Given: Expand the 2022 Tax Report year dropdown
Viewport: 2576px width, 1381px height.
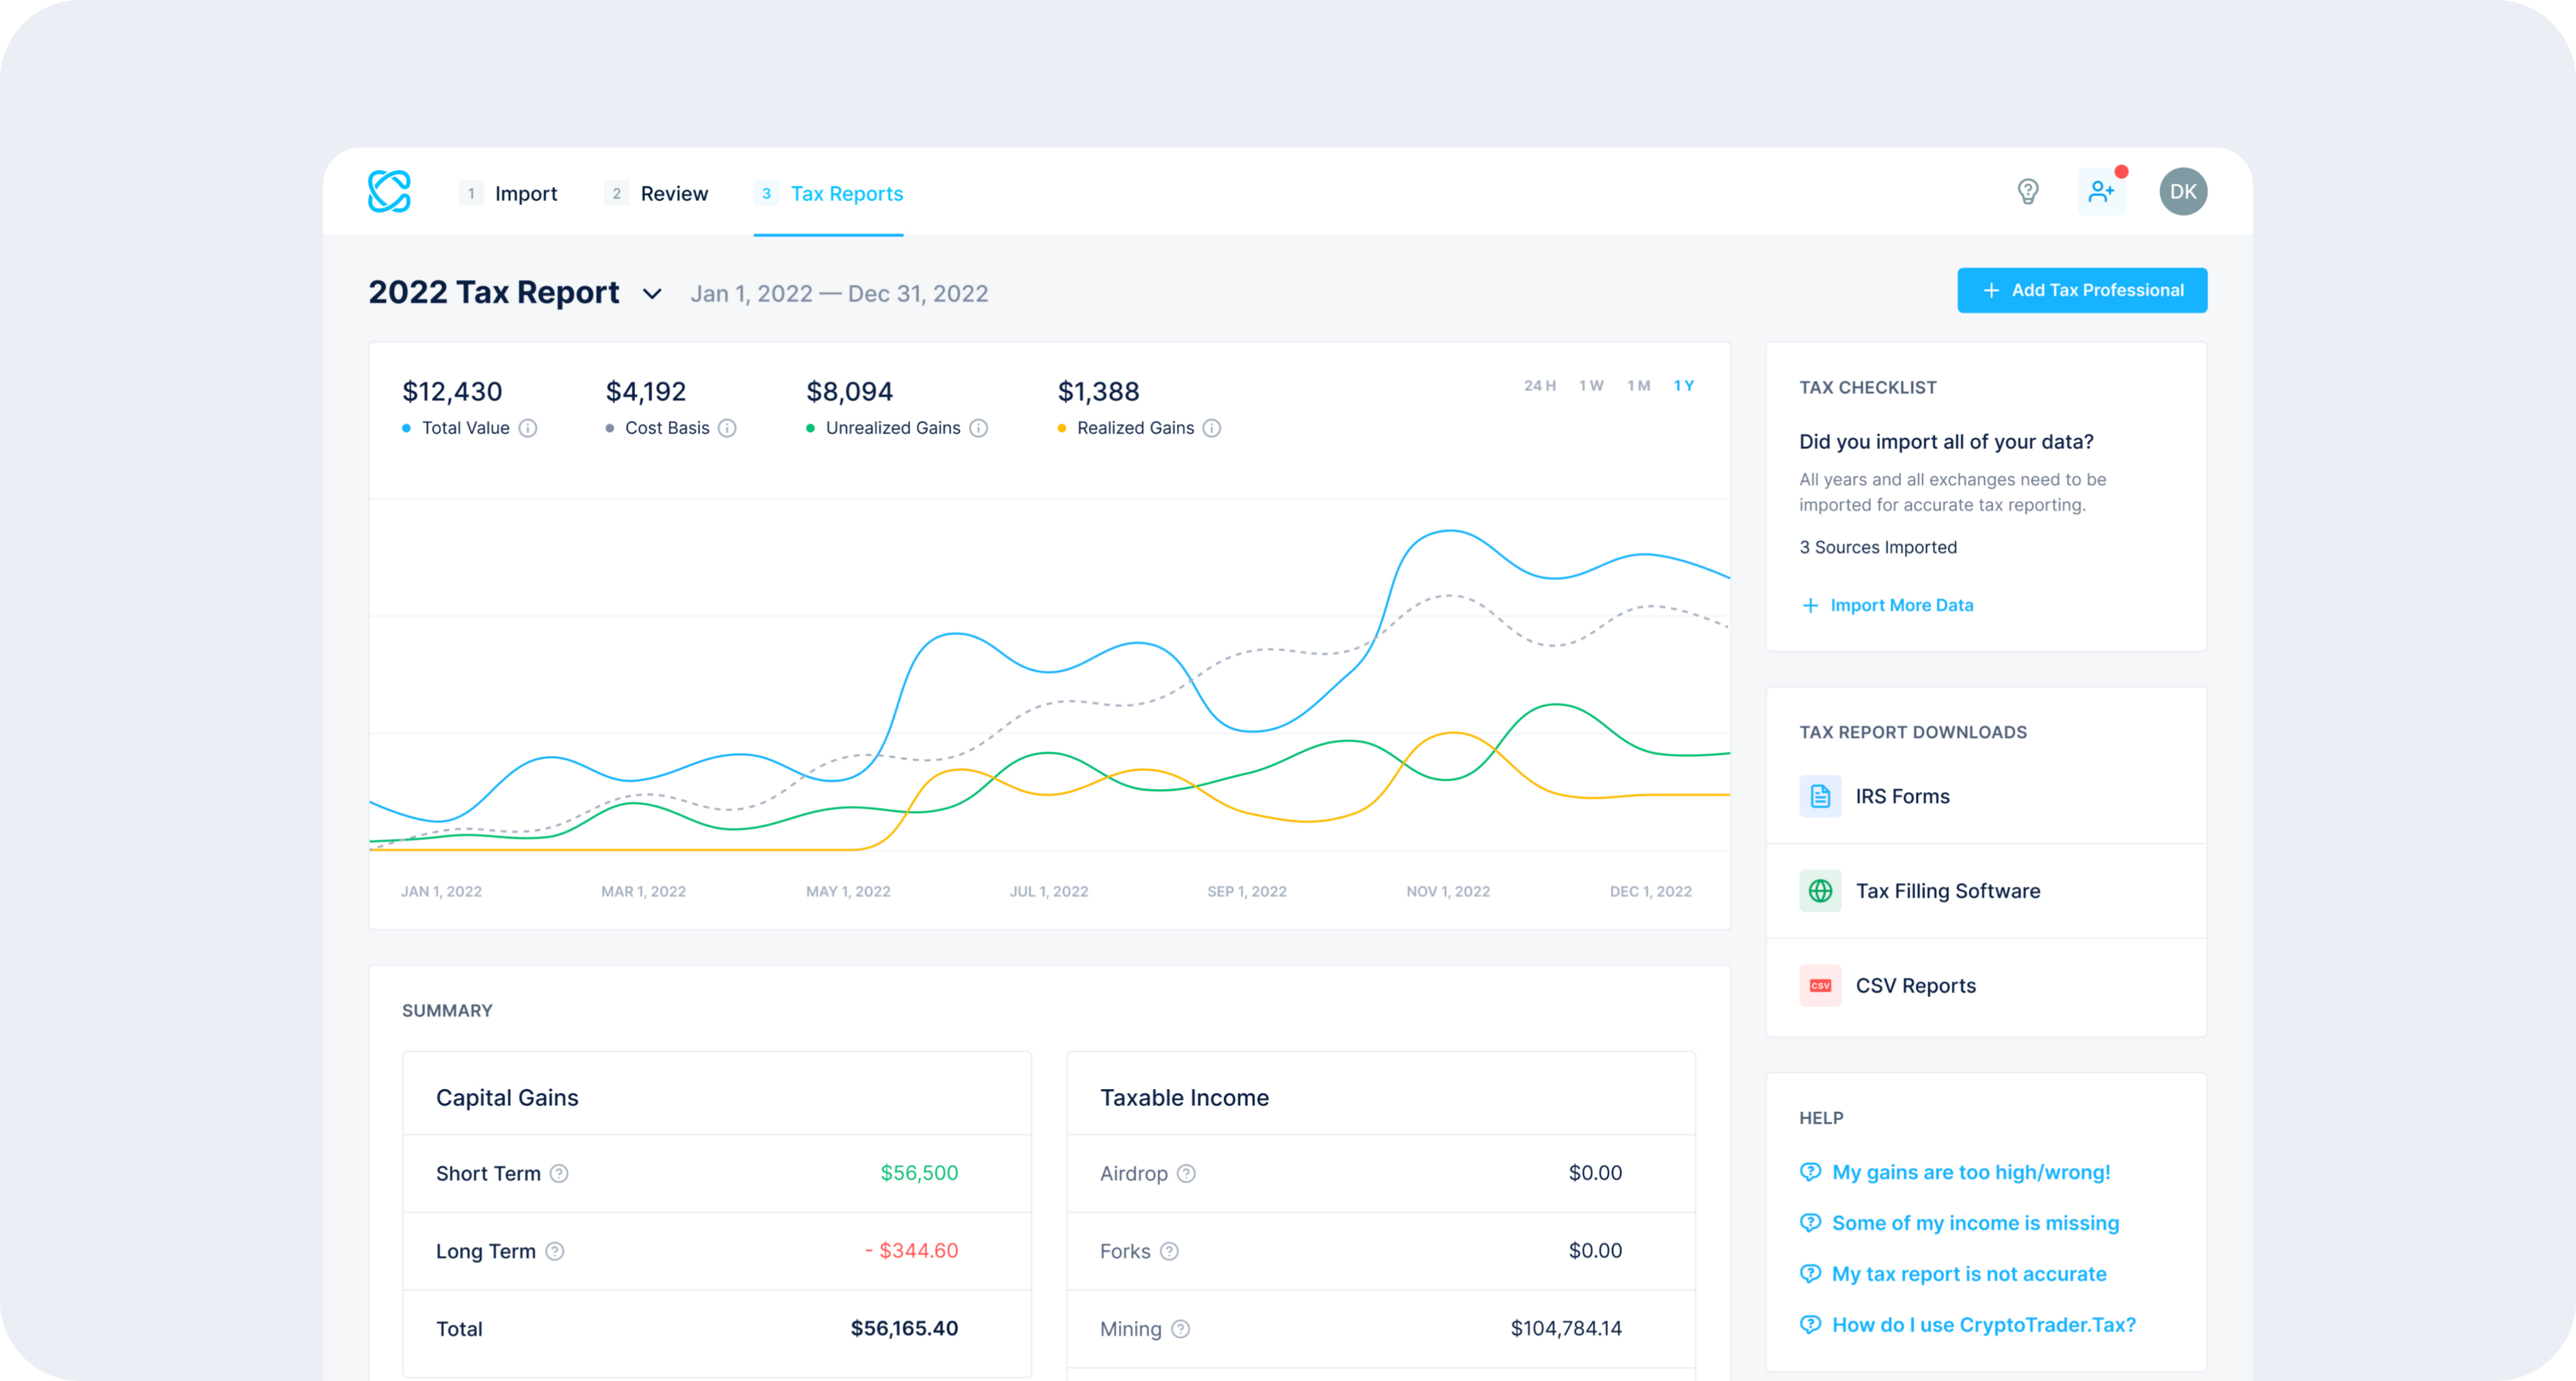Looking at the screenshot, I should [x=652, y=294].
